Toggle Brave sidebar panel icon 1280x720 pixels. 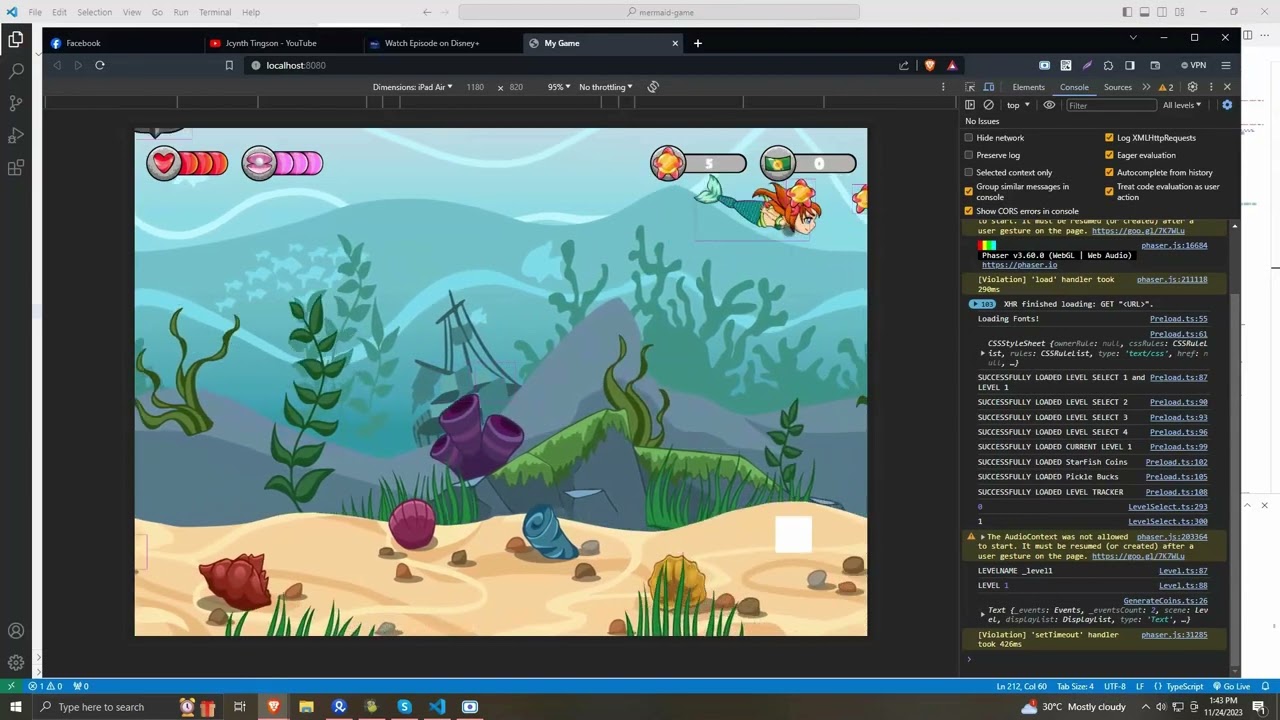coord(1129,65)
